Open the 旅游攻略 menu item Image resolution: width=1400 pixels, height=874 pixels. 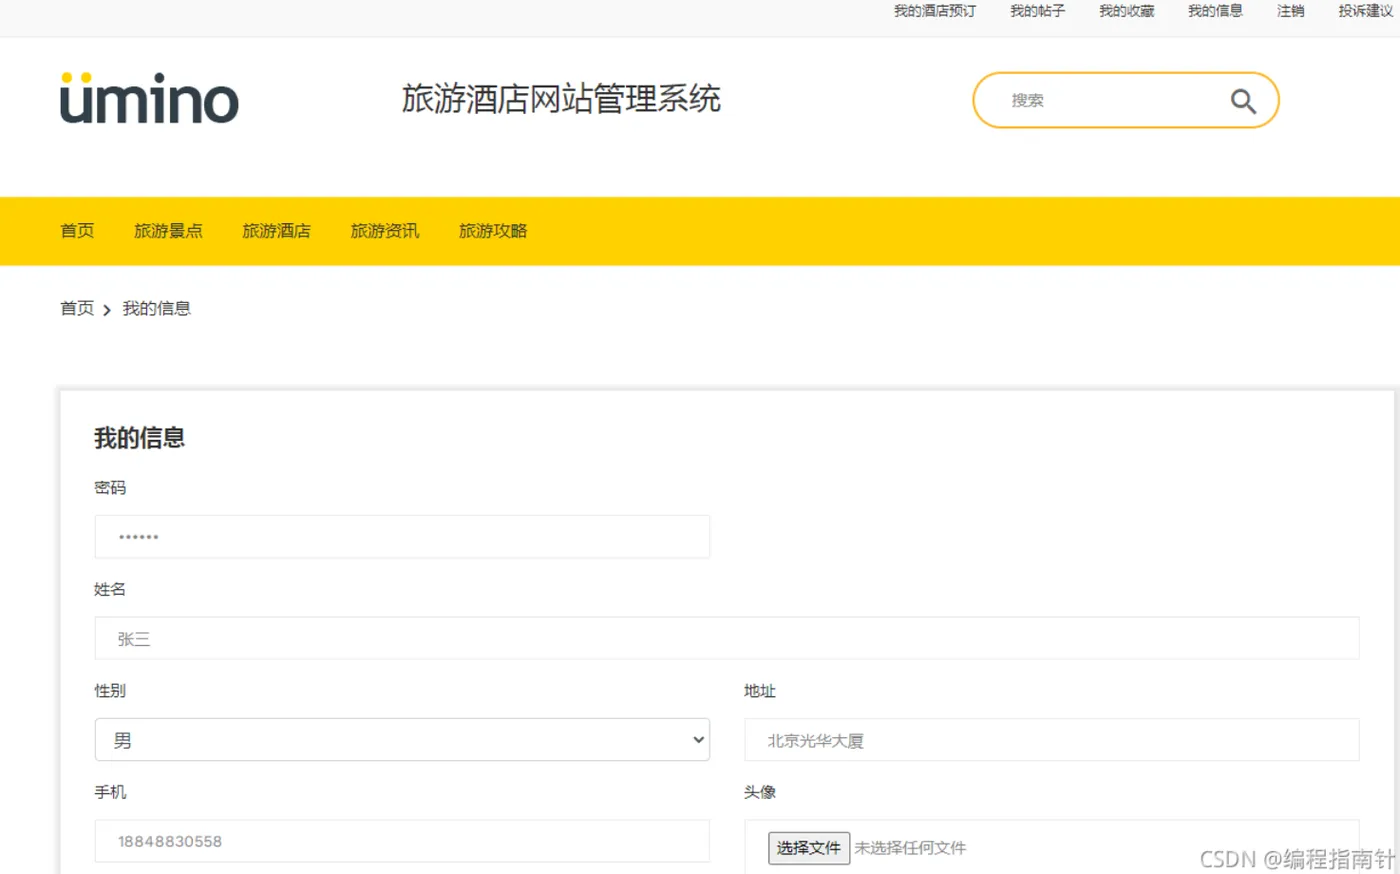[x=492, y=231]
